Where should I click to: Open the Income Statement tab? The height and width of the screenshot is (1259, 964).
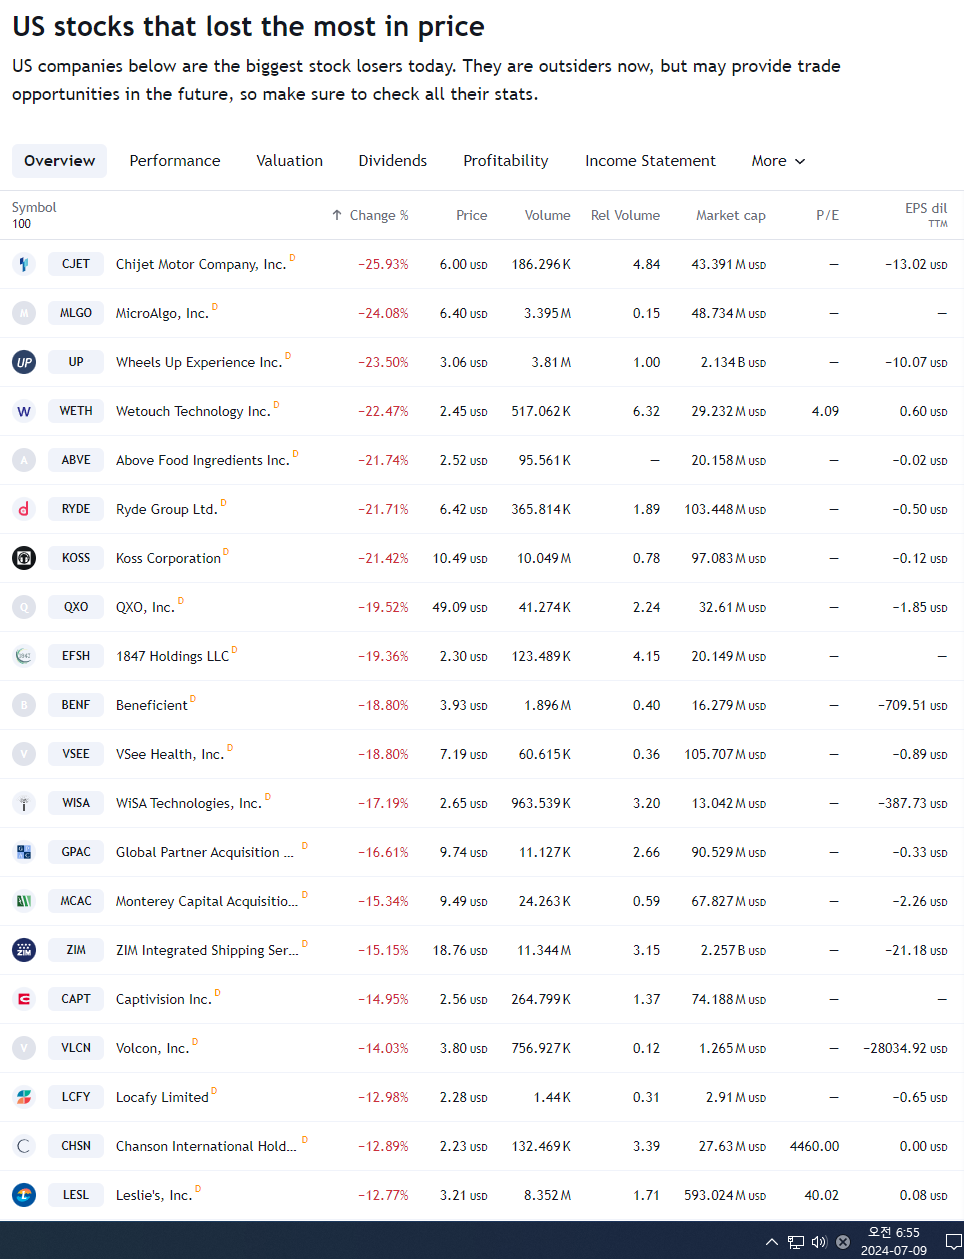pos(651,161)
